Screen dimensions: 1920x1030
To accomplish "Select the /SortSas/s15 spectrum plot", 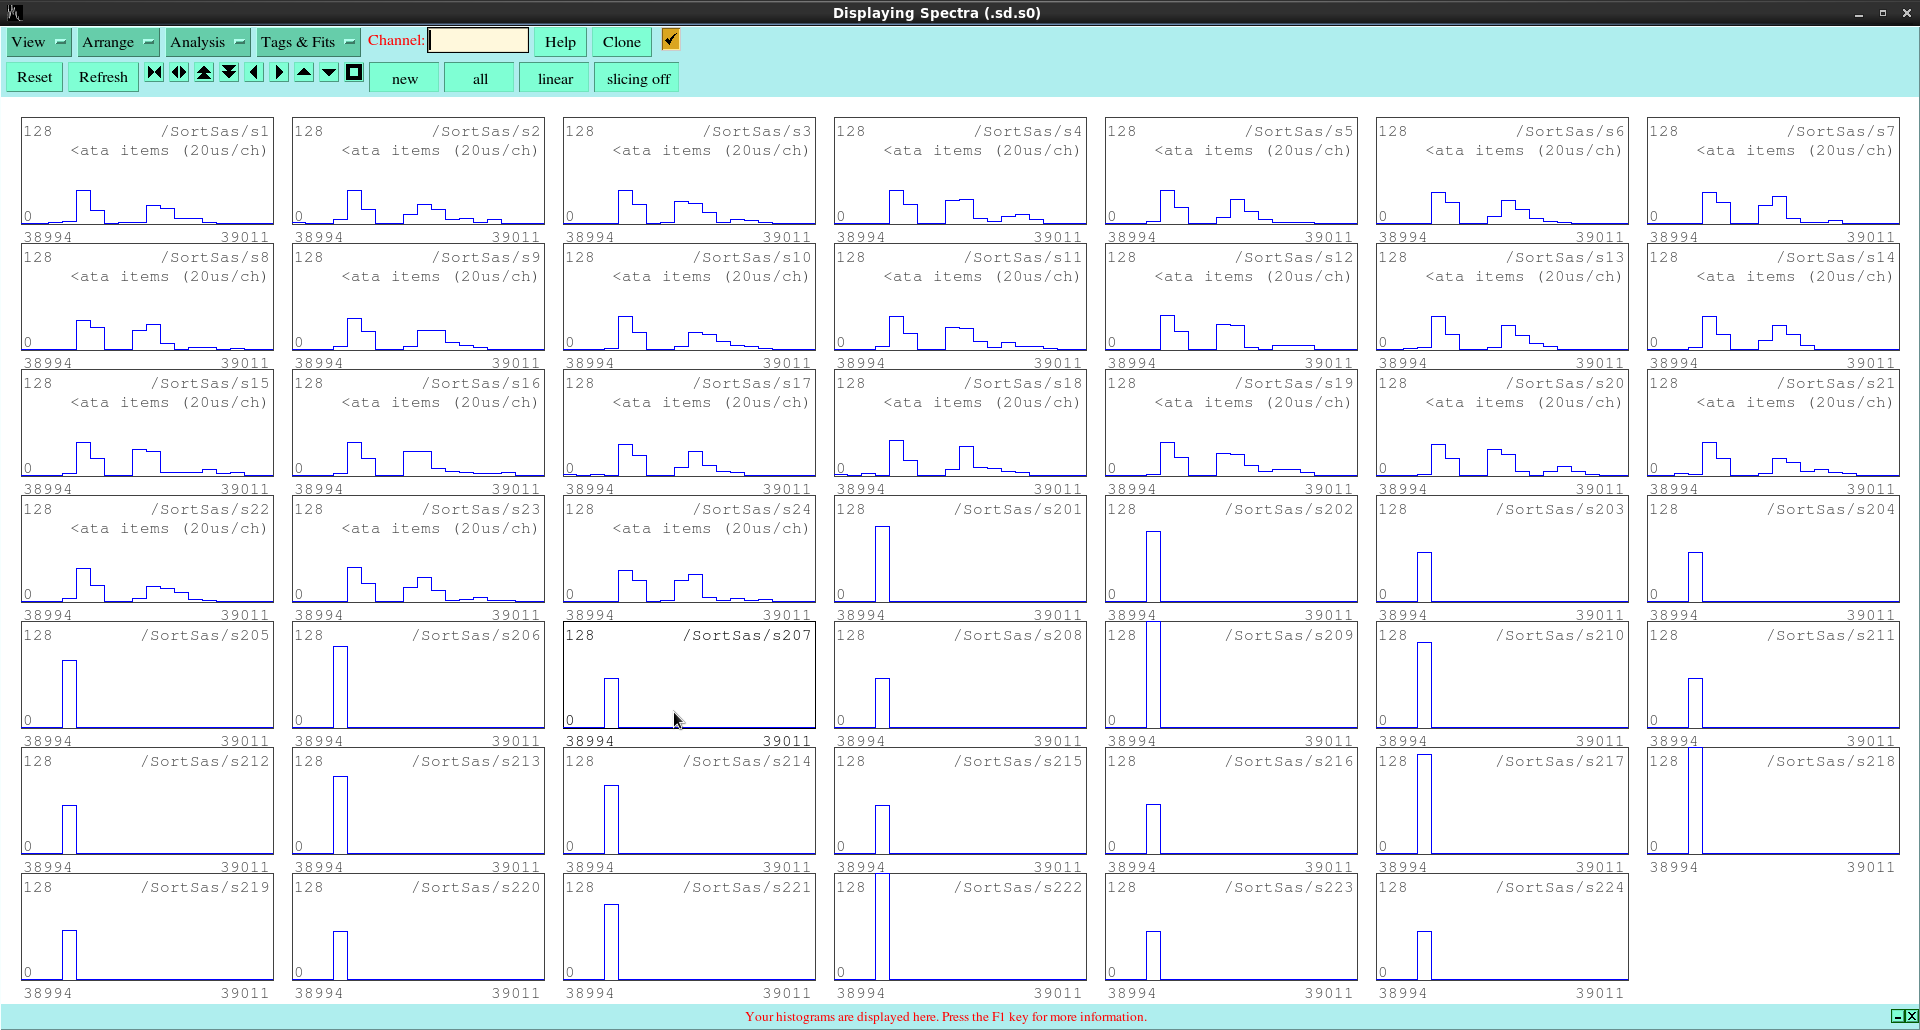I will [147, 423].
